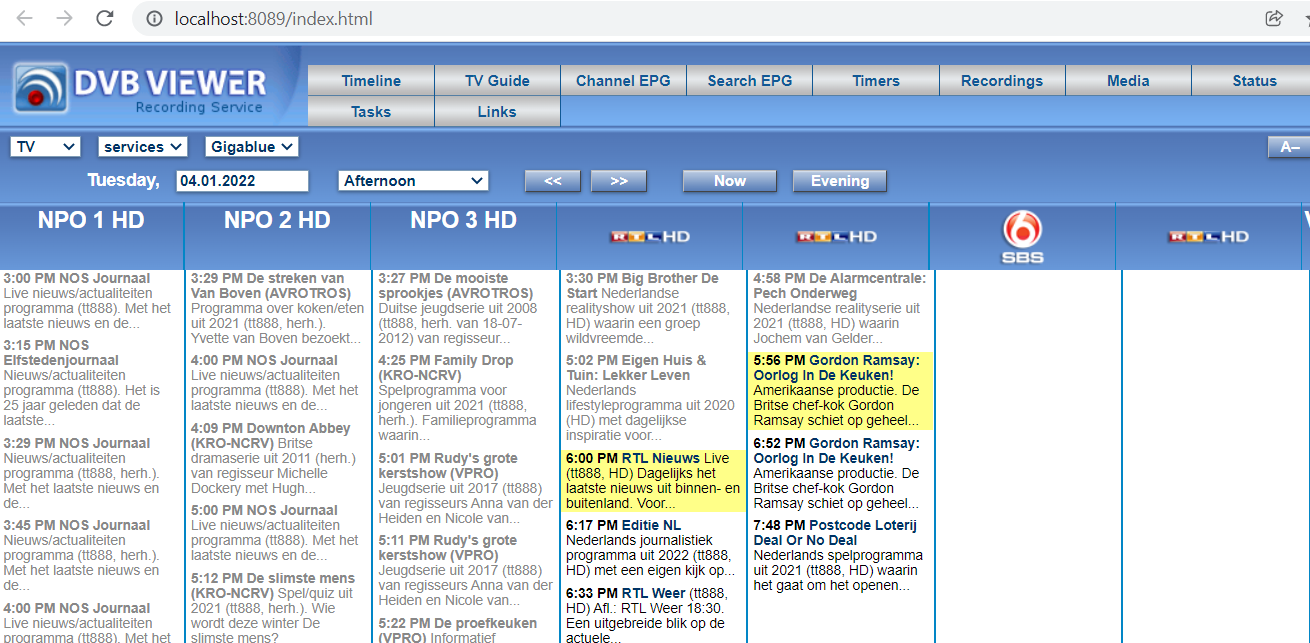The width and height of the screenshot is (1310, 643).
Task: Click the Evening button
Action: (840, 181)
